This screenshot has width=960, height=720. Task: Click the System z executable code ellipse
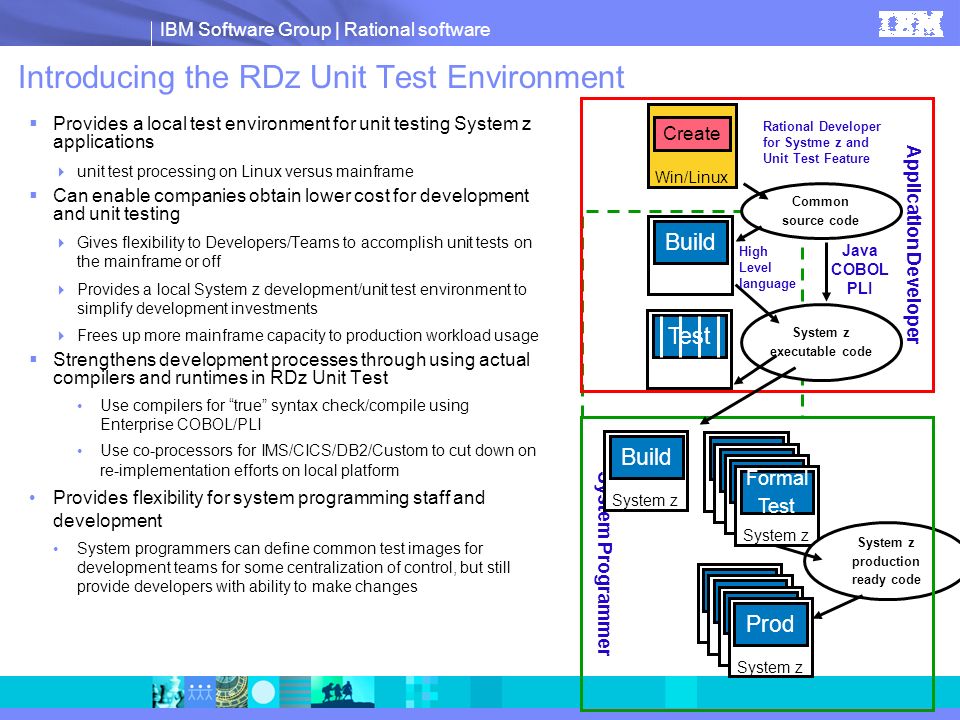[821, 342]
